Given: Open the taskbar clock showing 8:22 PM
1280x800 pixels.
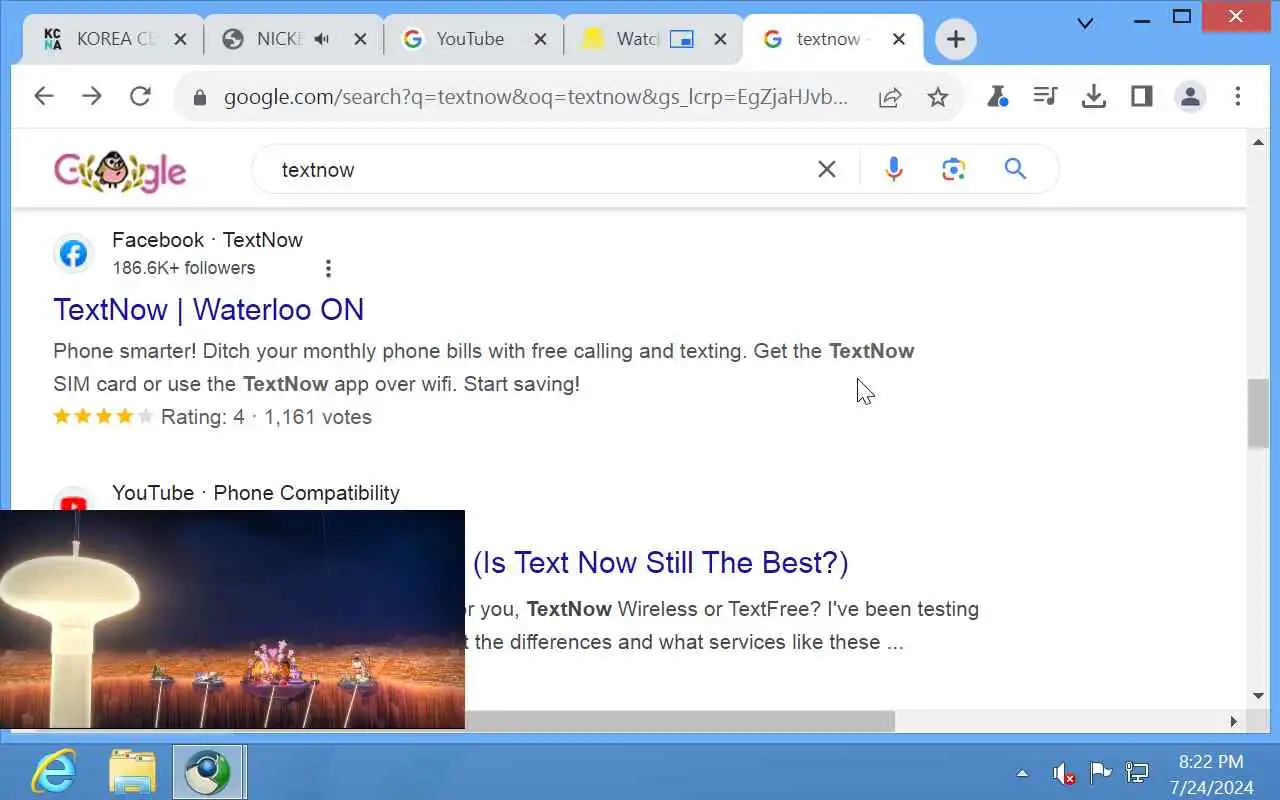Looking at the screenshot, I should (x=1211, y=773).
